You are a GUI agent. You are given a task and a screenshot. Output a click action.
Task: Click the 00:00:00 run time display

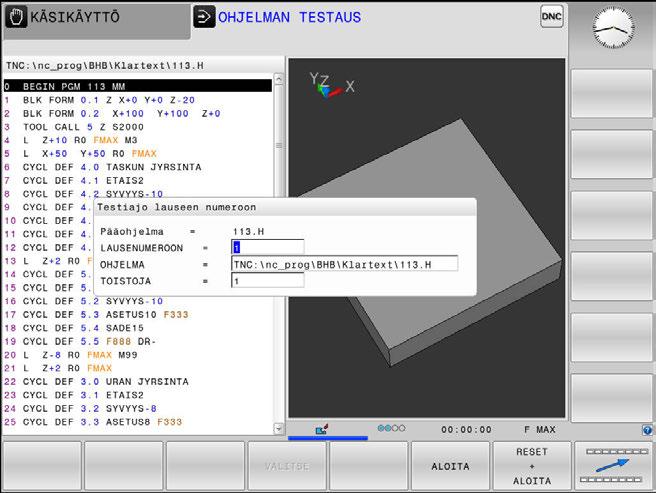point(466,429)
